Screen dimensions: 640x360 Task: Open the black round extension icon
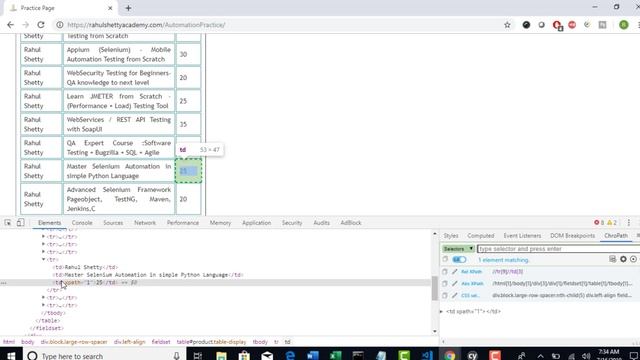point(527,25)
